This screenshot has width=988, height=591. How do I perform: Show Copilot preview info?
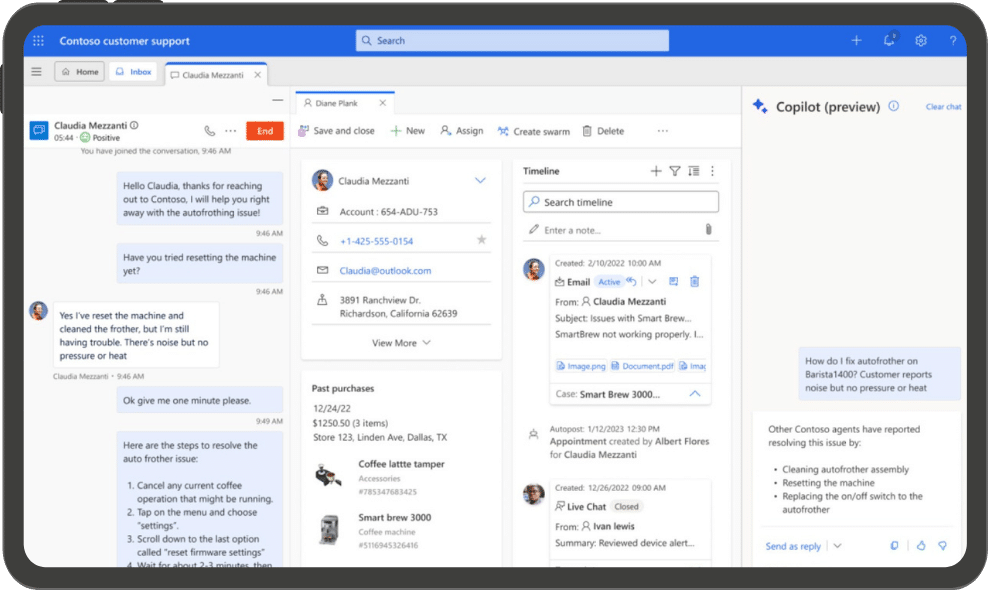click(893, 106)
